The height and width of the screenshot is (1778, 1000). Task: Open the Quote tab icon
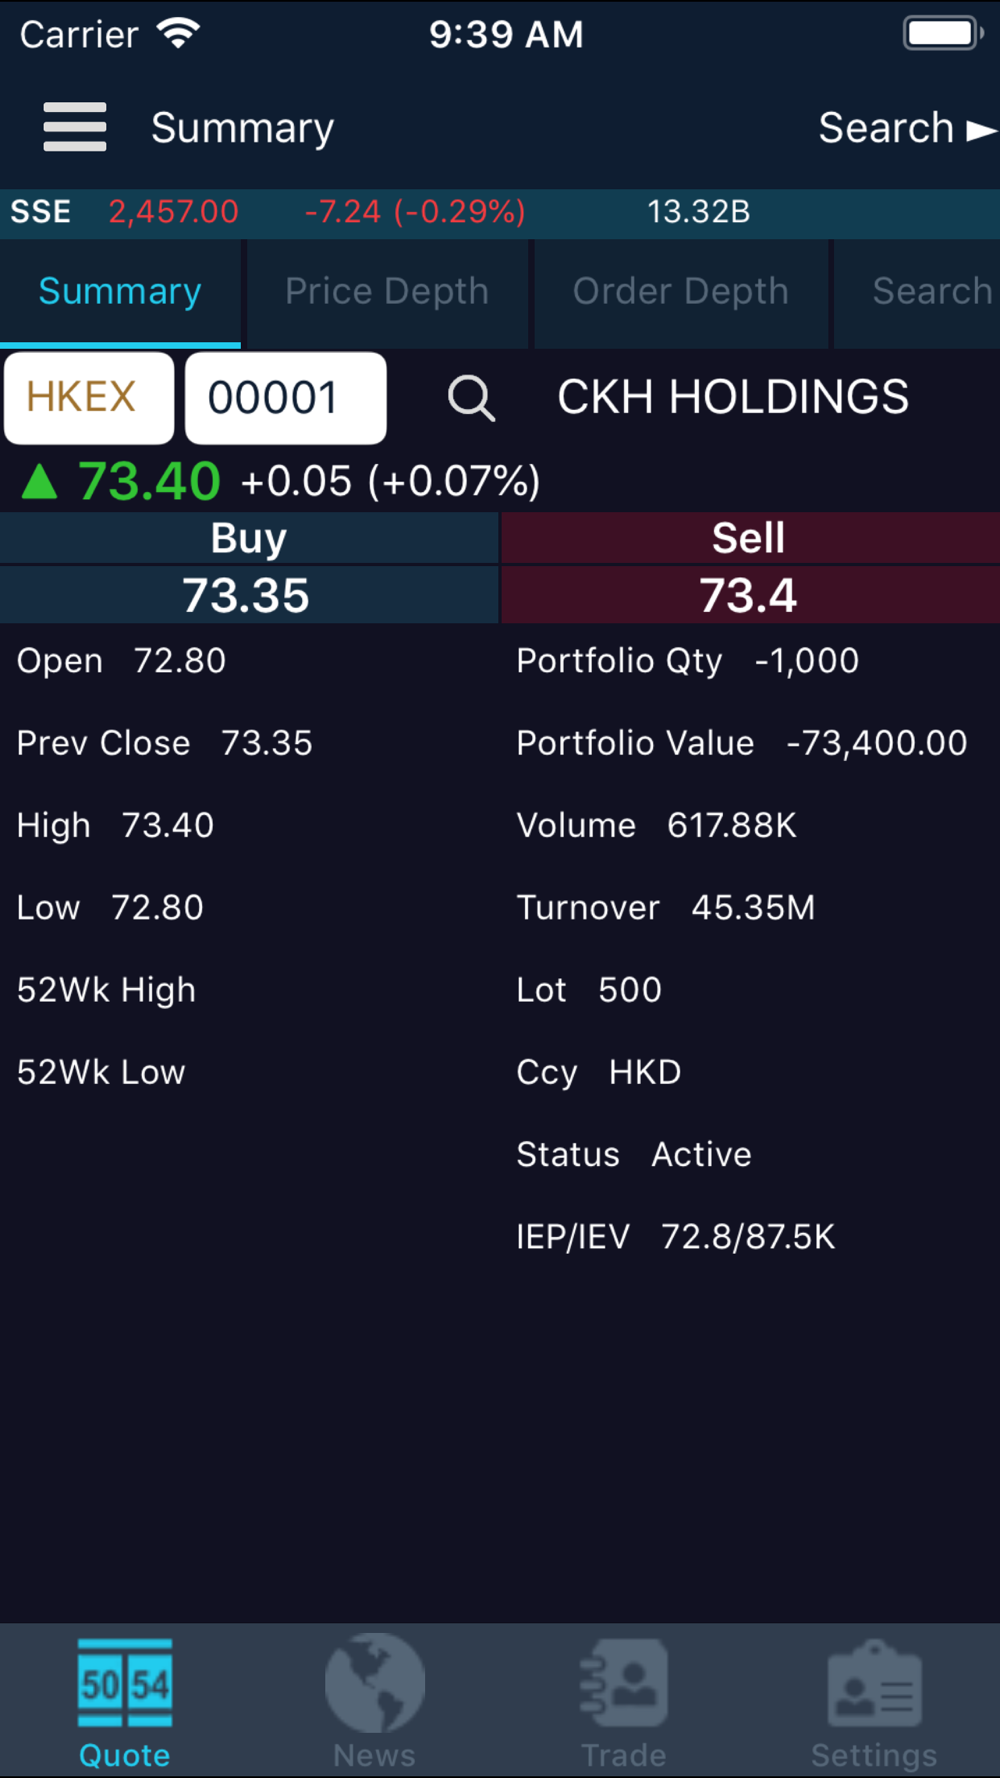pyautogui.click(x=125, y=1683)
